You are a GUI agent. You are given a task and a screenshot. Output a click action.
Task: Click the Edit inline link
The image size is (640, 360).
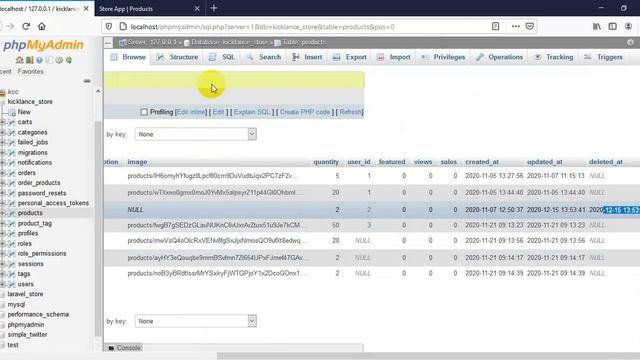point(191,112)
